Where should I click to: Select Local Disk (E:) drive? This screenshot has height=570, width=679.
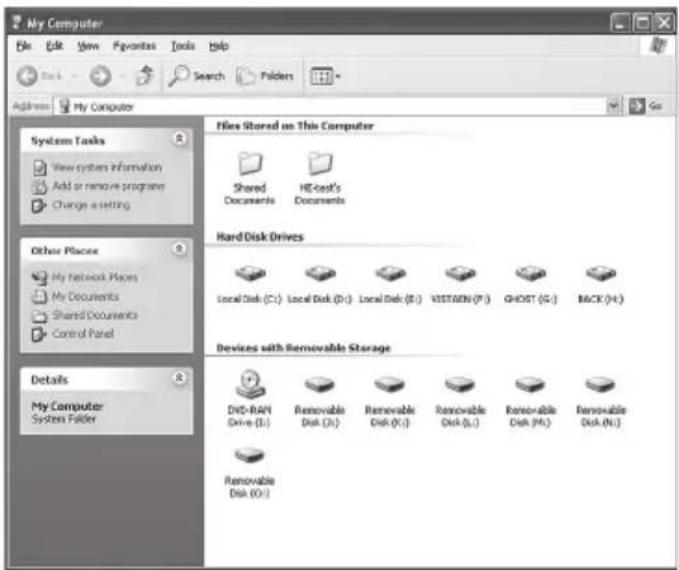pyautogui.click(x=390, y=285)
